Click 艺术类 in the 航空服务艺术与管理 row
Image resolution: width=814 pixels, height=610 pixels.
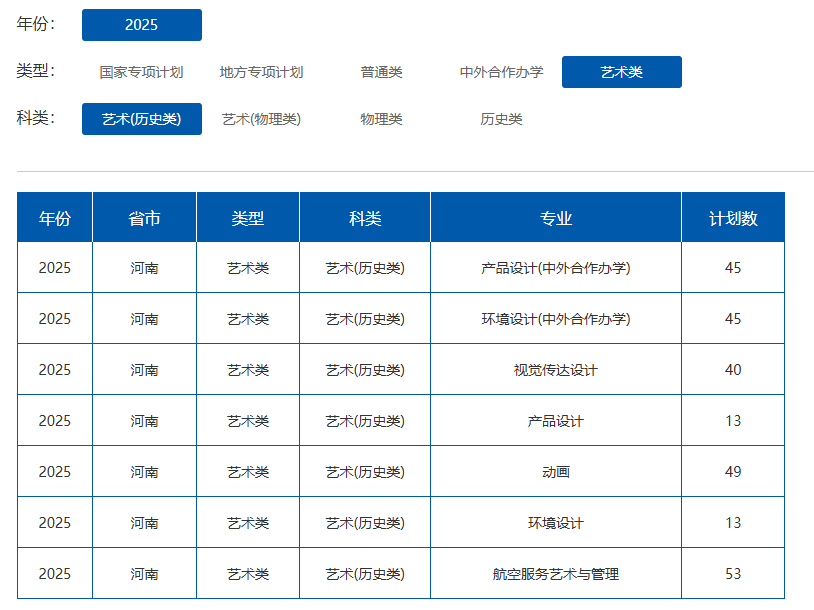pos(248,574)
